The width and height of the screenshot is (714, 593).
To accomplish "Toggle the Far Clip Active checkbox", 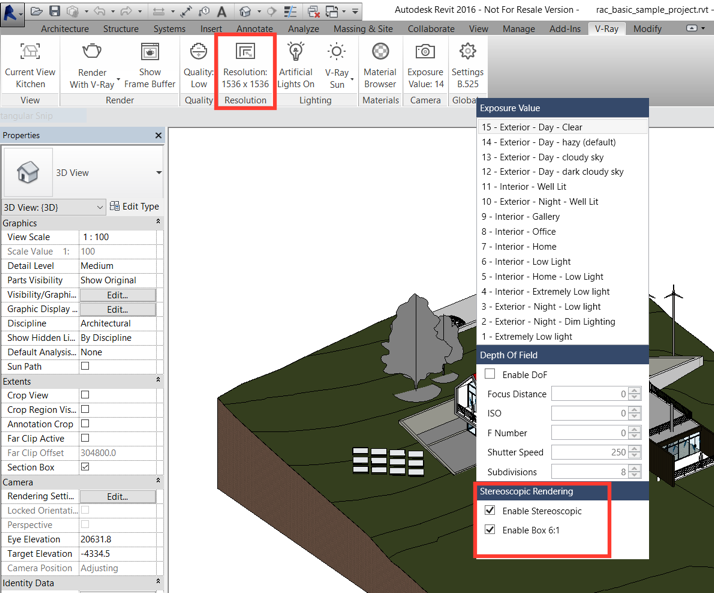I will click(x=85, y=438).
